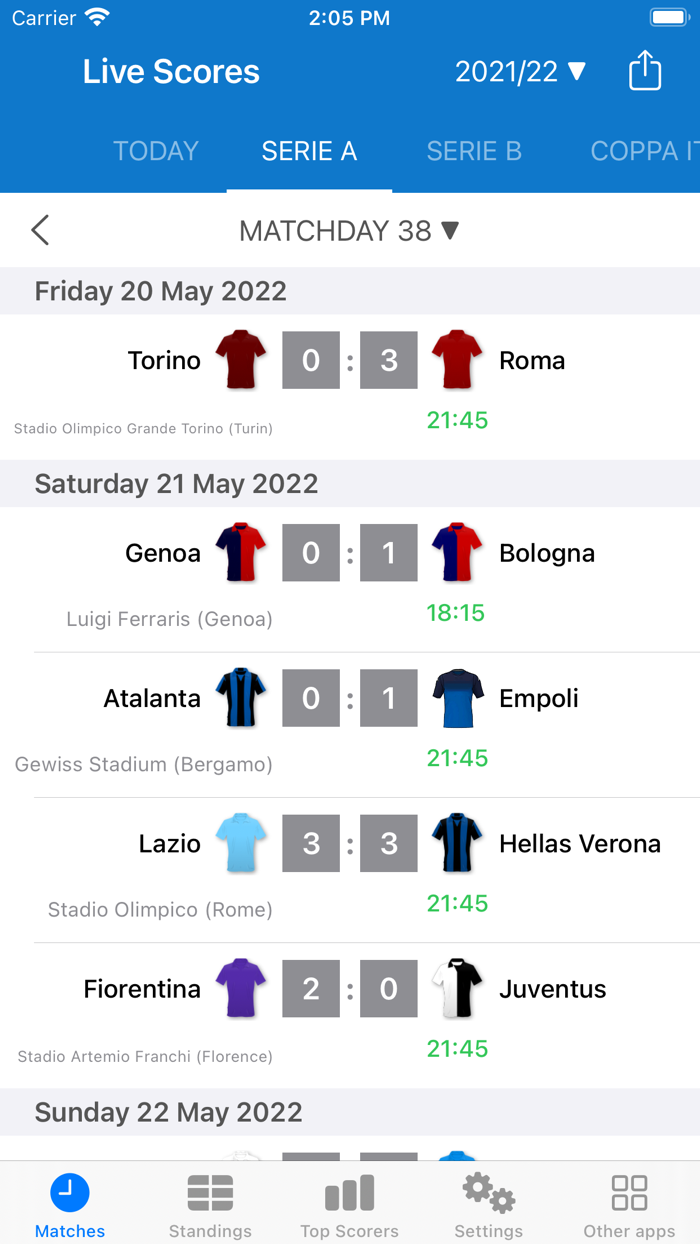Image resolution: width=700 pixels, height=1244 pixels.
Task: Tap the Wi-Fi icon in the status bar
Action: click(x=95, y=16)
